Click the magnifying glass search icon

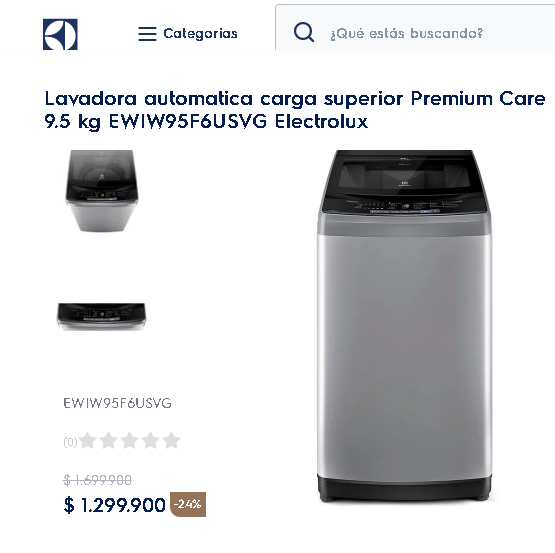(x=304, y=33)
